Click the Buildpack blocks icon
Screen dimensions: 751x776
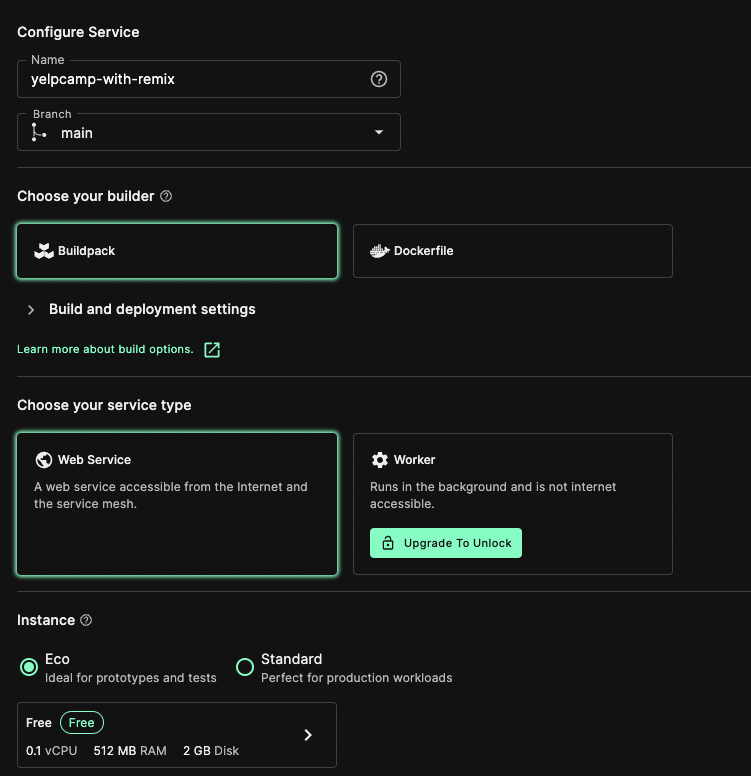[x=44, y=251]
